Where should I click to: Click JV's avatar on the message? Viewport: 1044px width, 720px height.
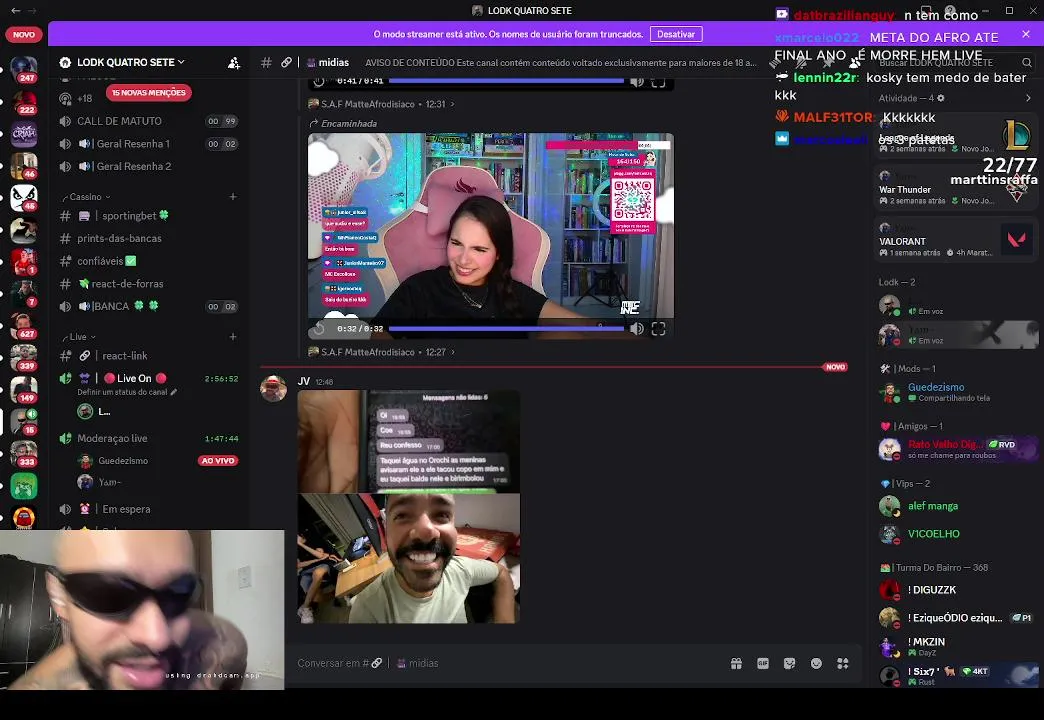click(273, 388)
